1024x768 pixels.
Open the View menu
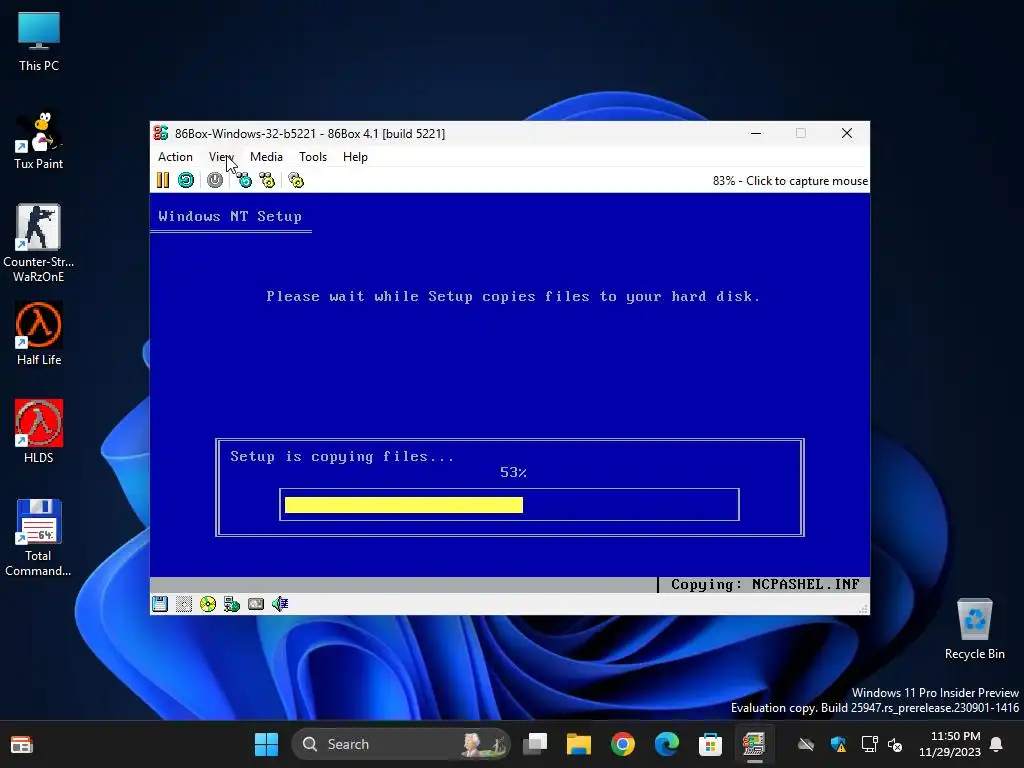(x=221, y=157)
